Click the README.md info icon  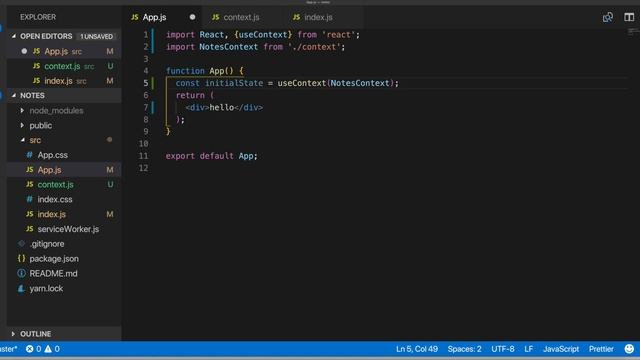[21, 273]
